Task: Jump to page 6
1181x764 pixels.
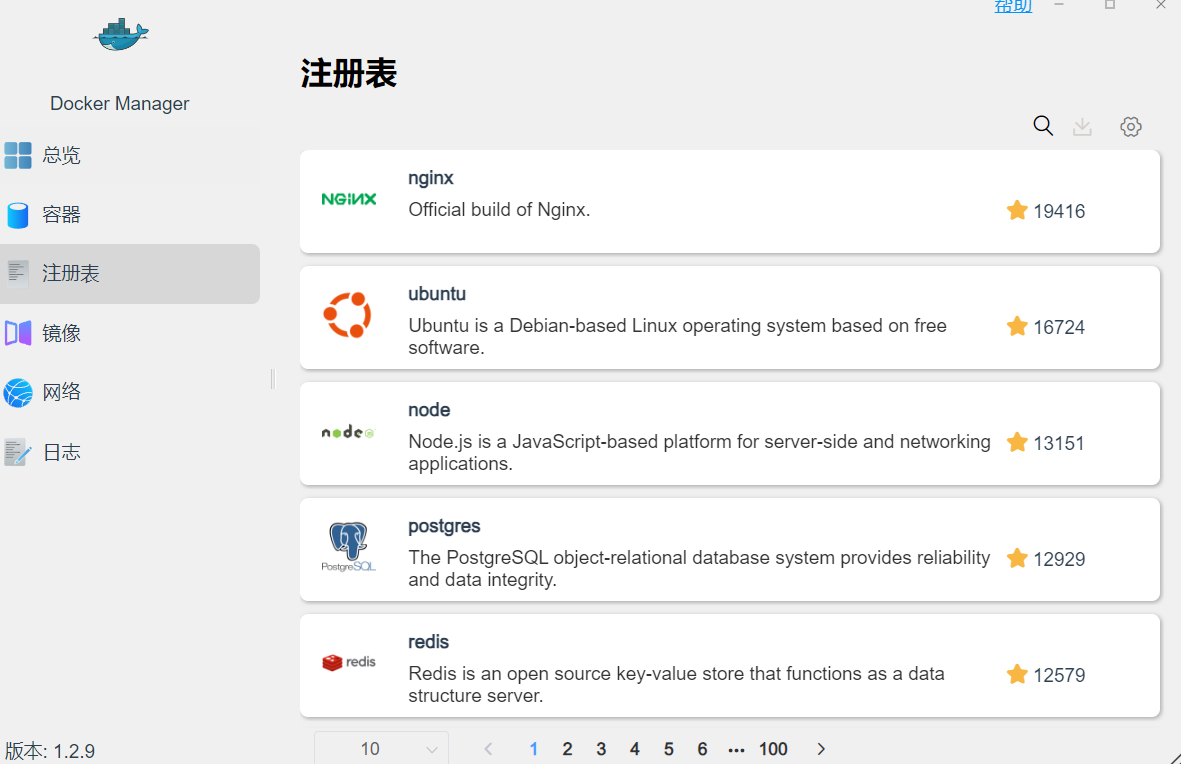Action: 702,749
